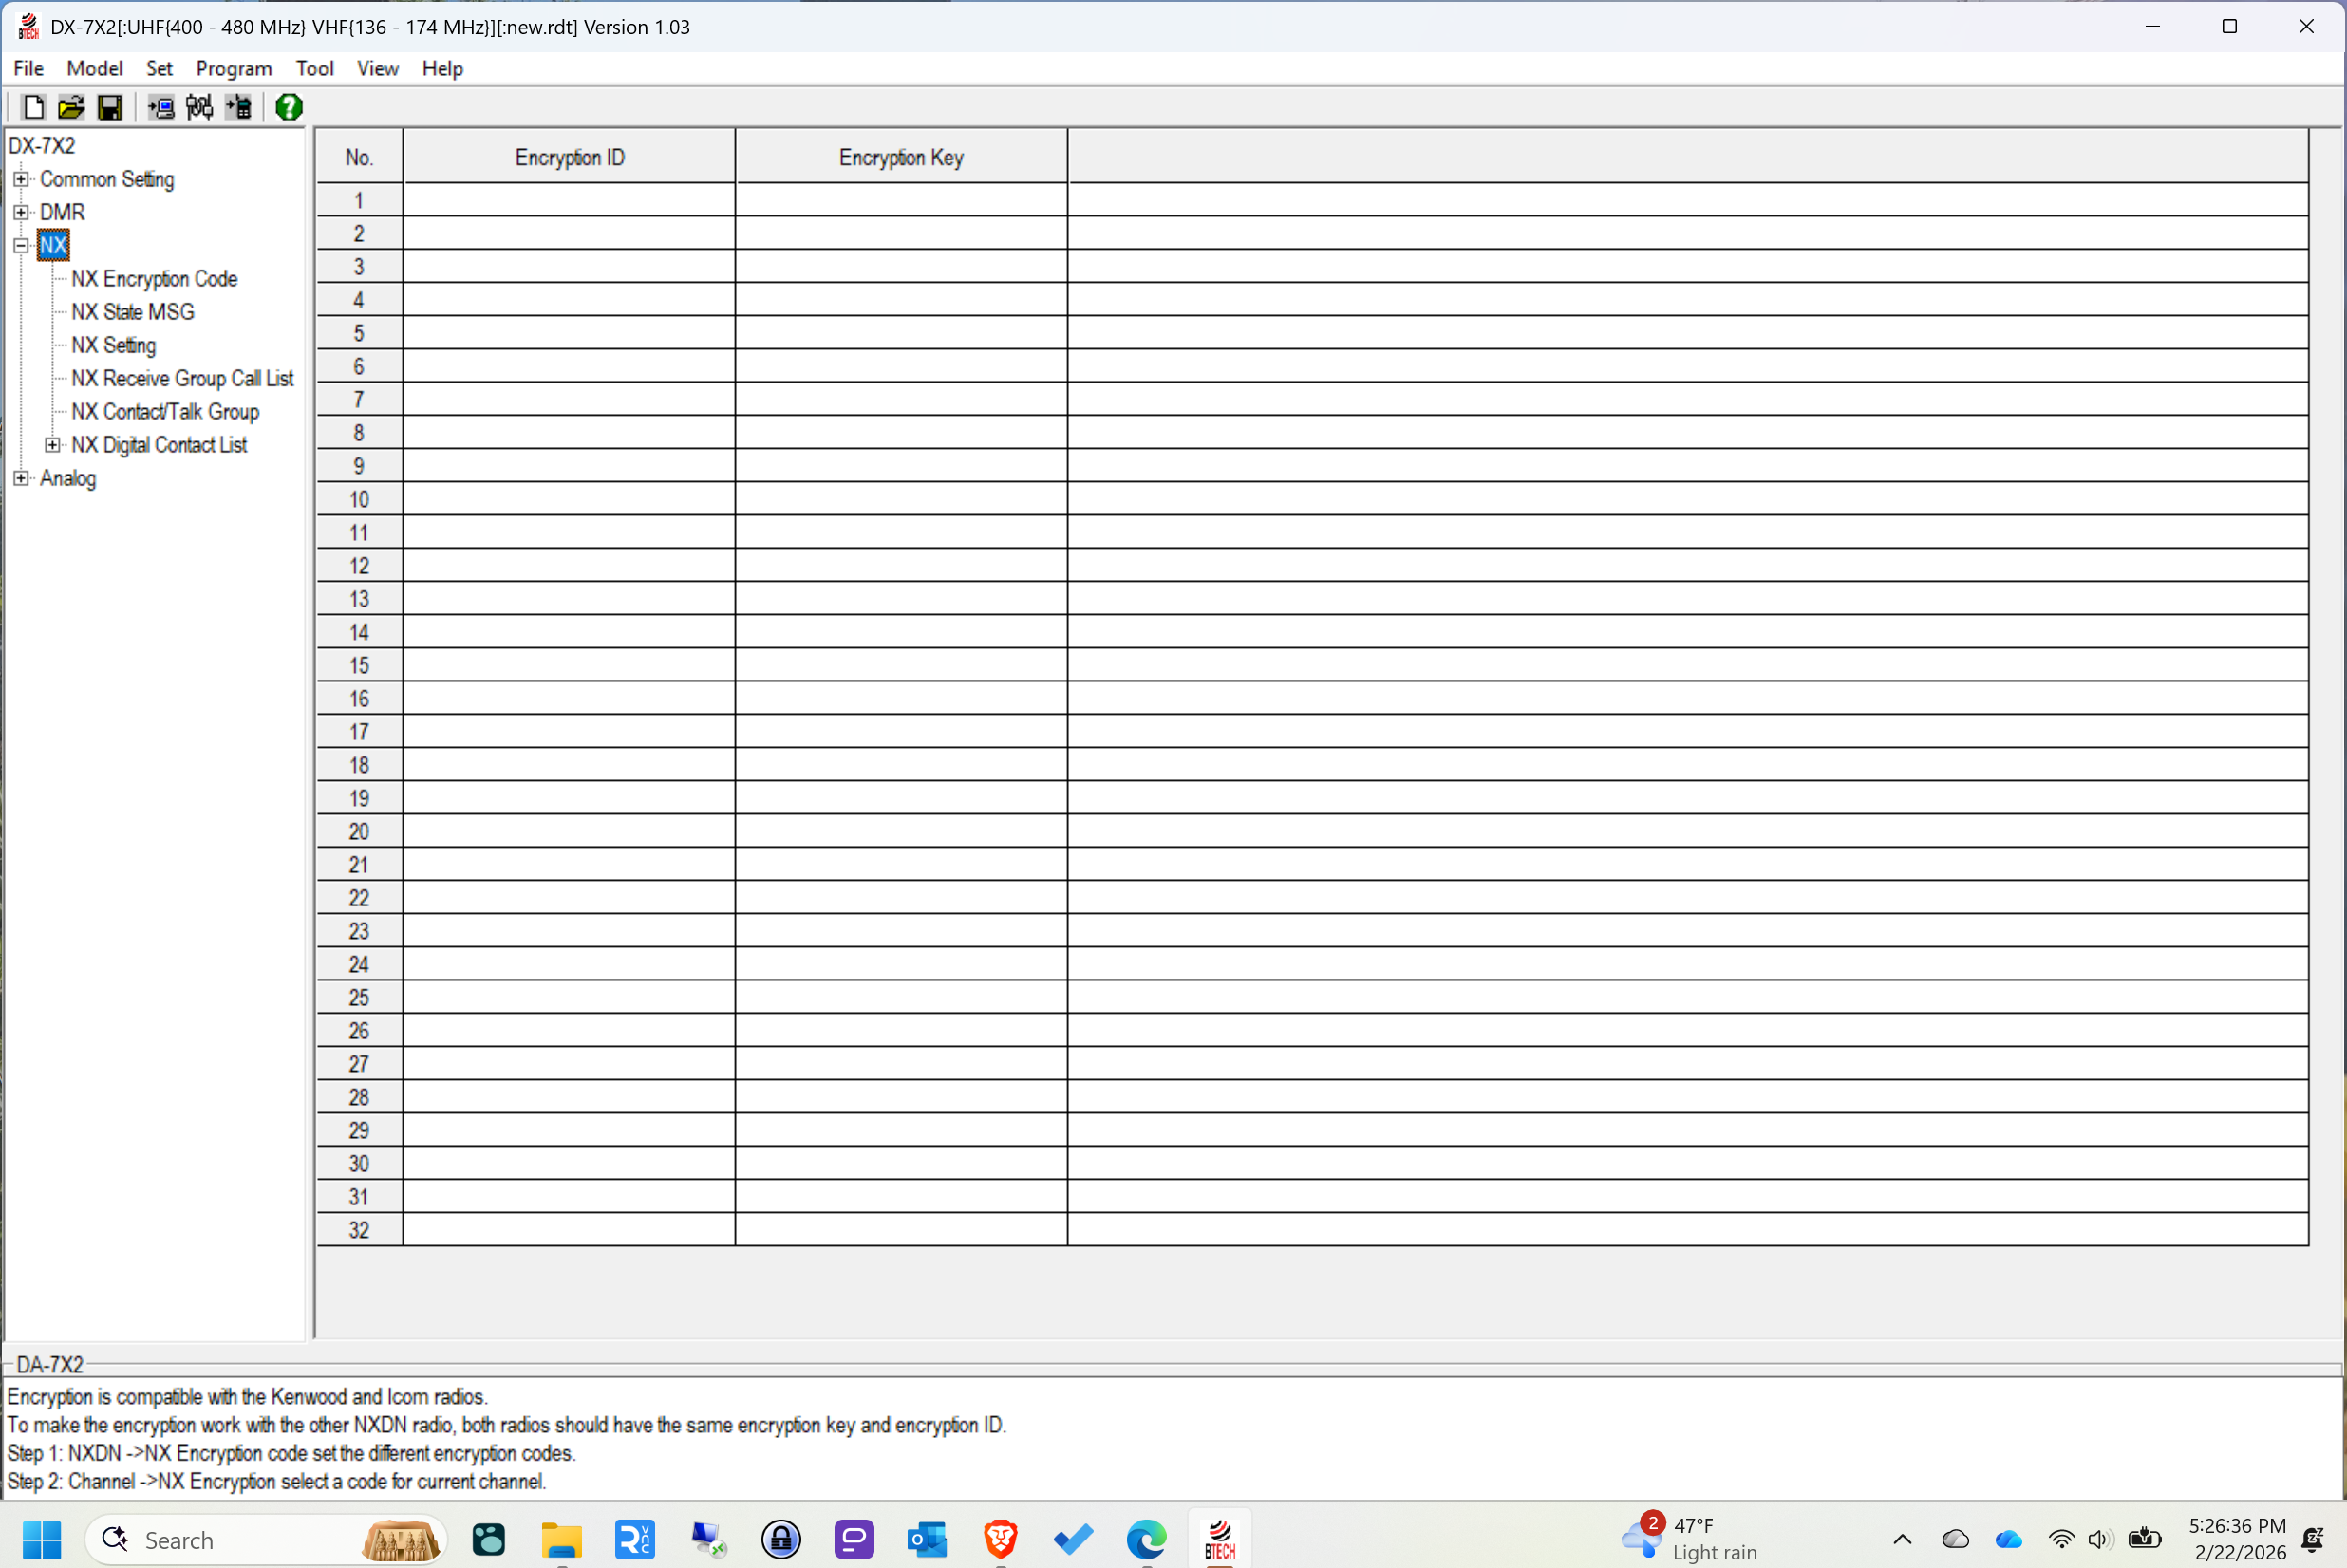Open the Program menu
This screenshot has width=2347, height=1568.
point(234,68)
